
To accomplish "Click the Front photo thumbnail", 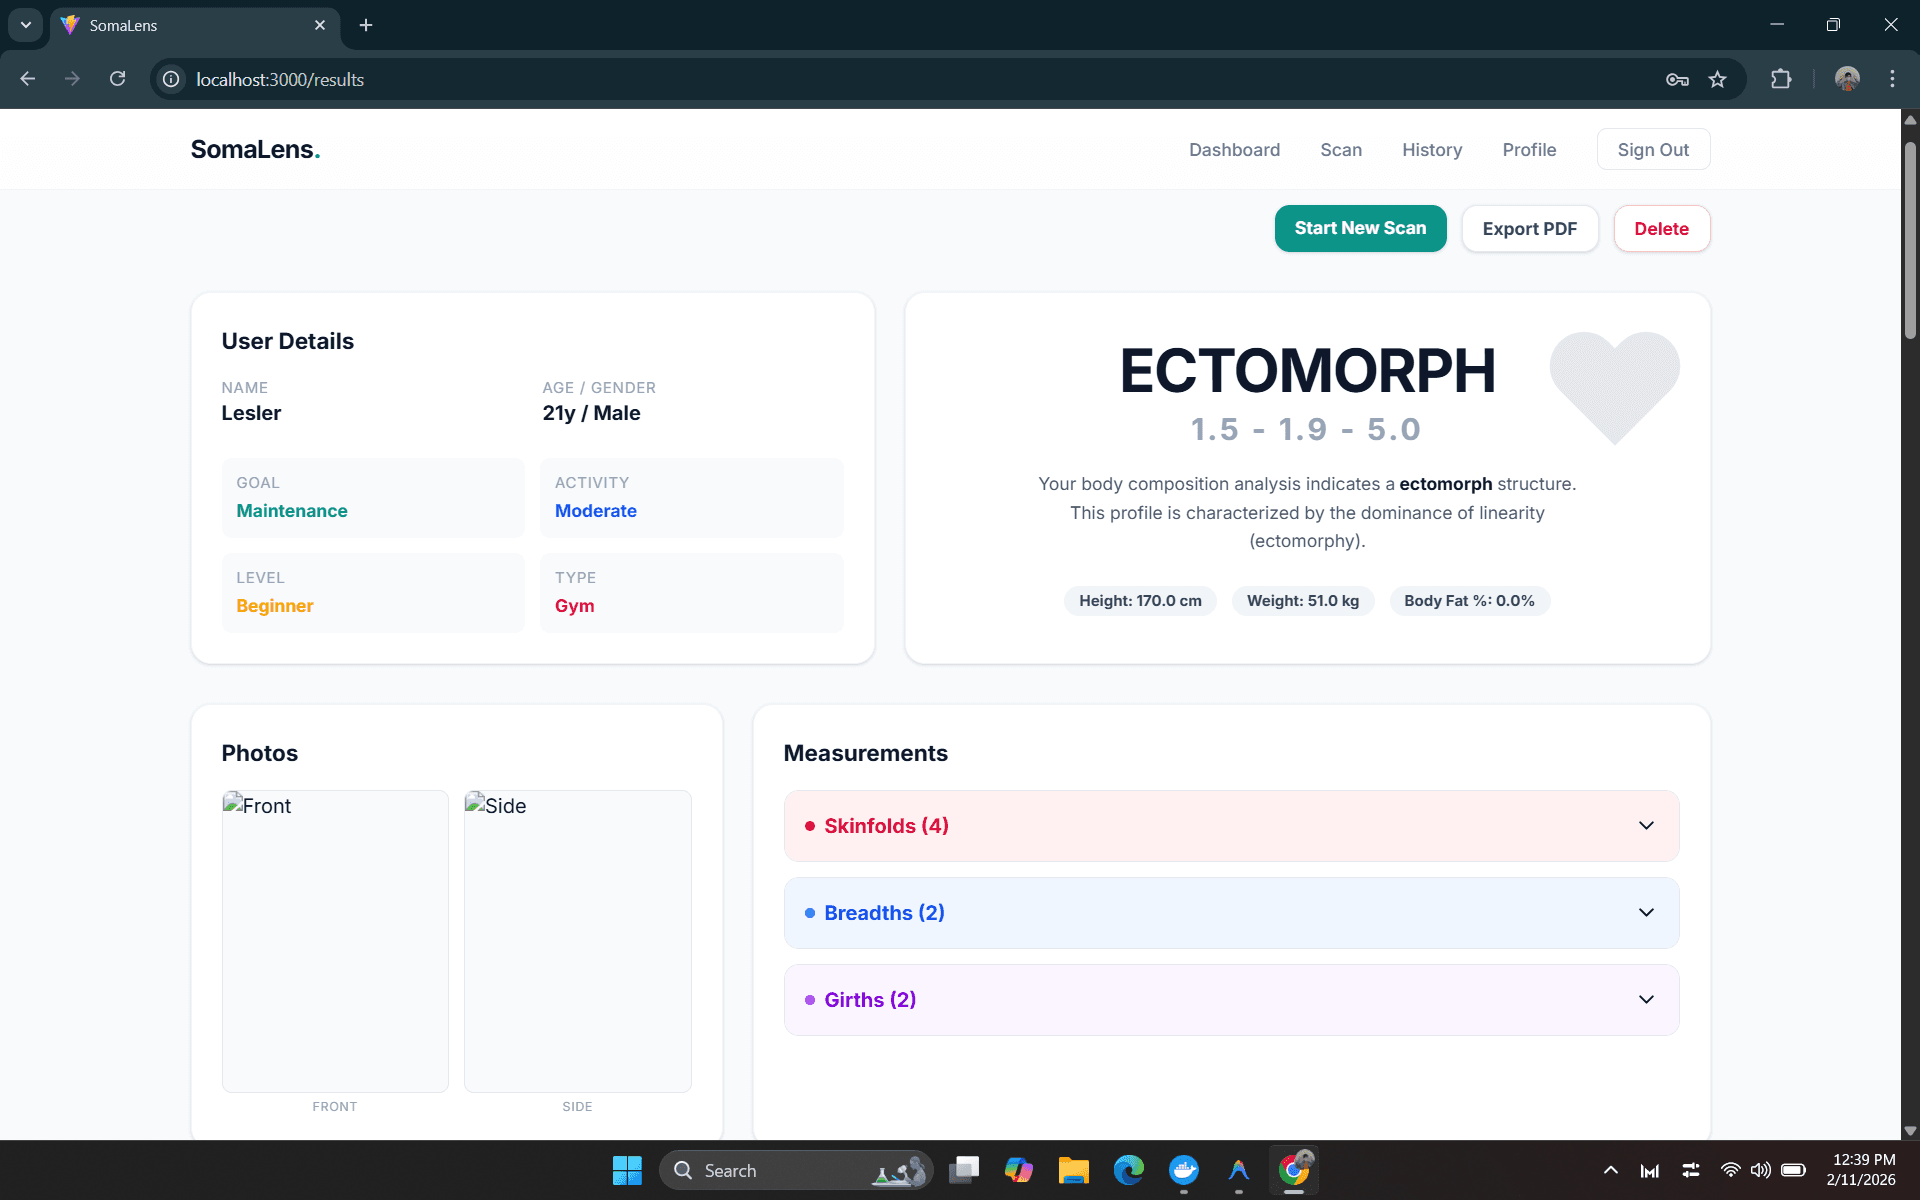I will (x=335, y=941).
